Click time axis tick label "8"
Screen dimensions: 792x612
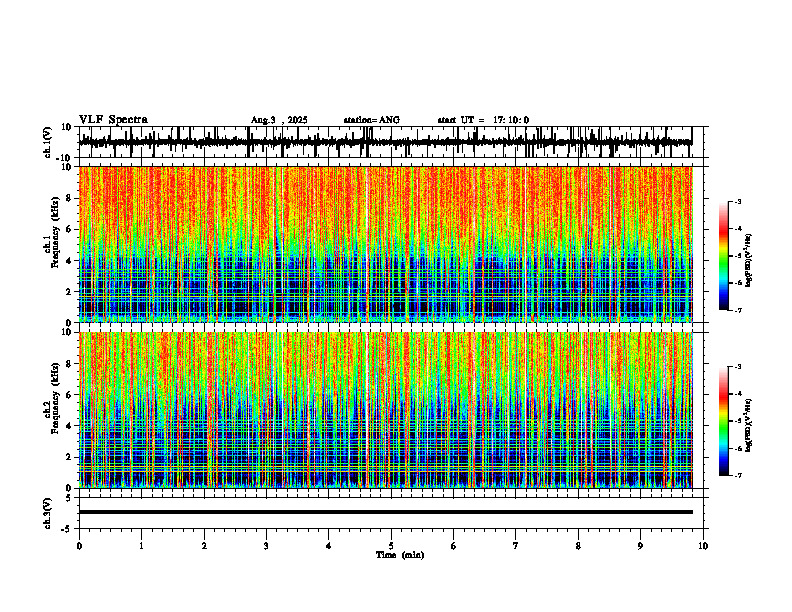[x=578, y=546]
